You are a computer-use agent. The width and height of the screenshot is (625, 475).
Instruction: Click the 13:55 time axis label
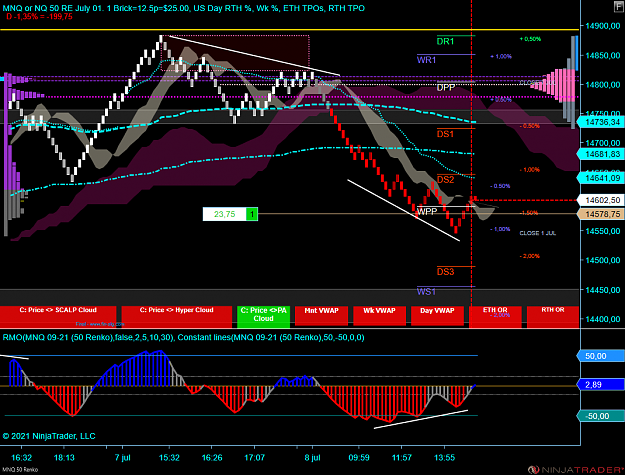pyautogui.click(x=444, y=457)
